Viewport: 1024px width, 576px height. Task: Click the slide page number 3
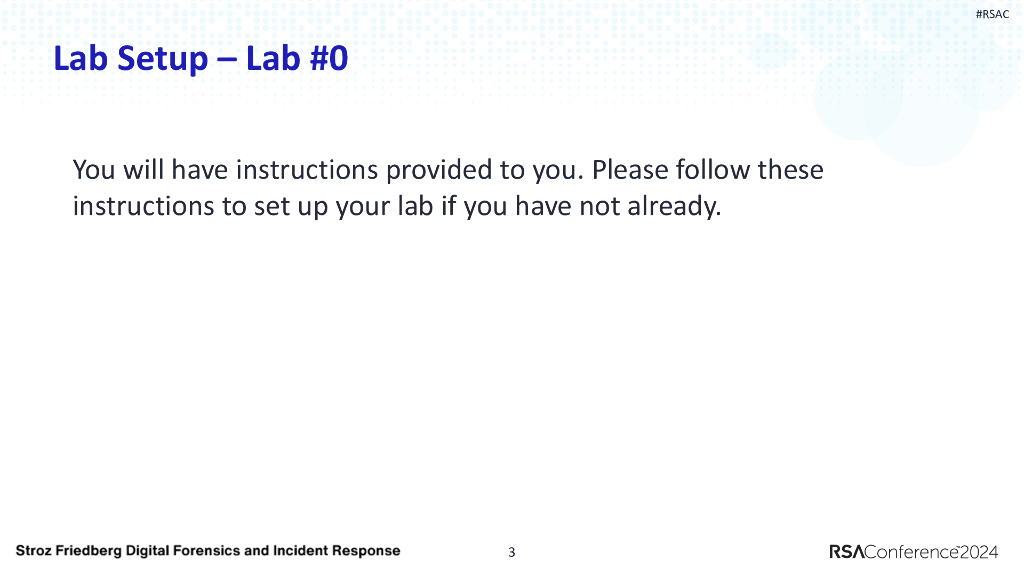tap(511, 552)
